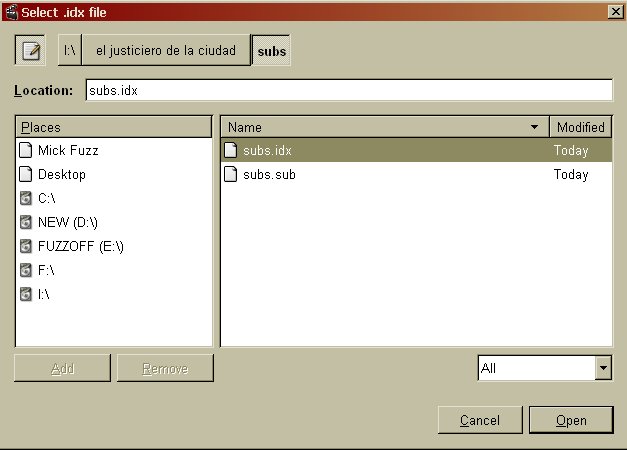Sort files by the Name column header

click(x=385, y=127)
